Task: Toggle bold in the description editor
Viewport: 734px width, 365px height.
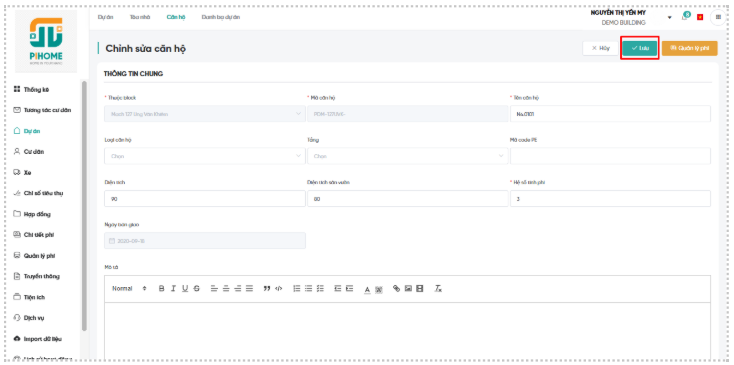Action: point(161,289)
